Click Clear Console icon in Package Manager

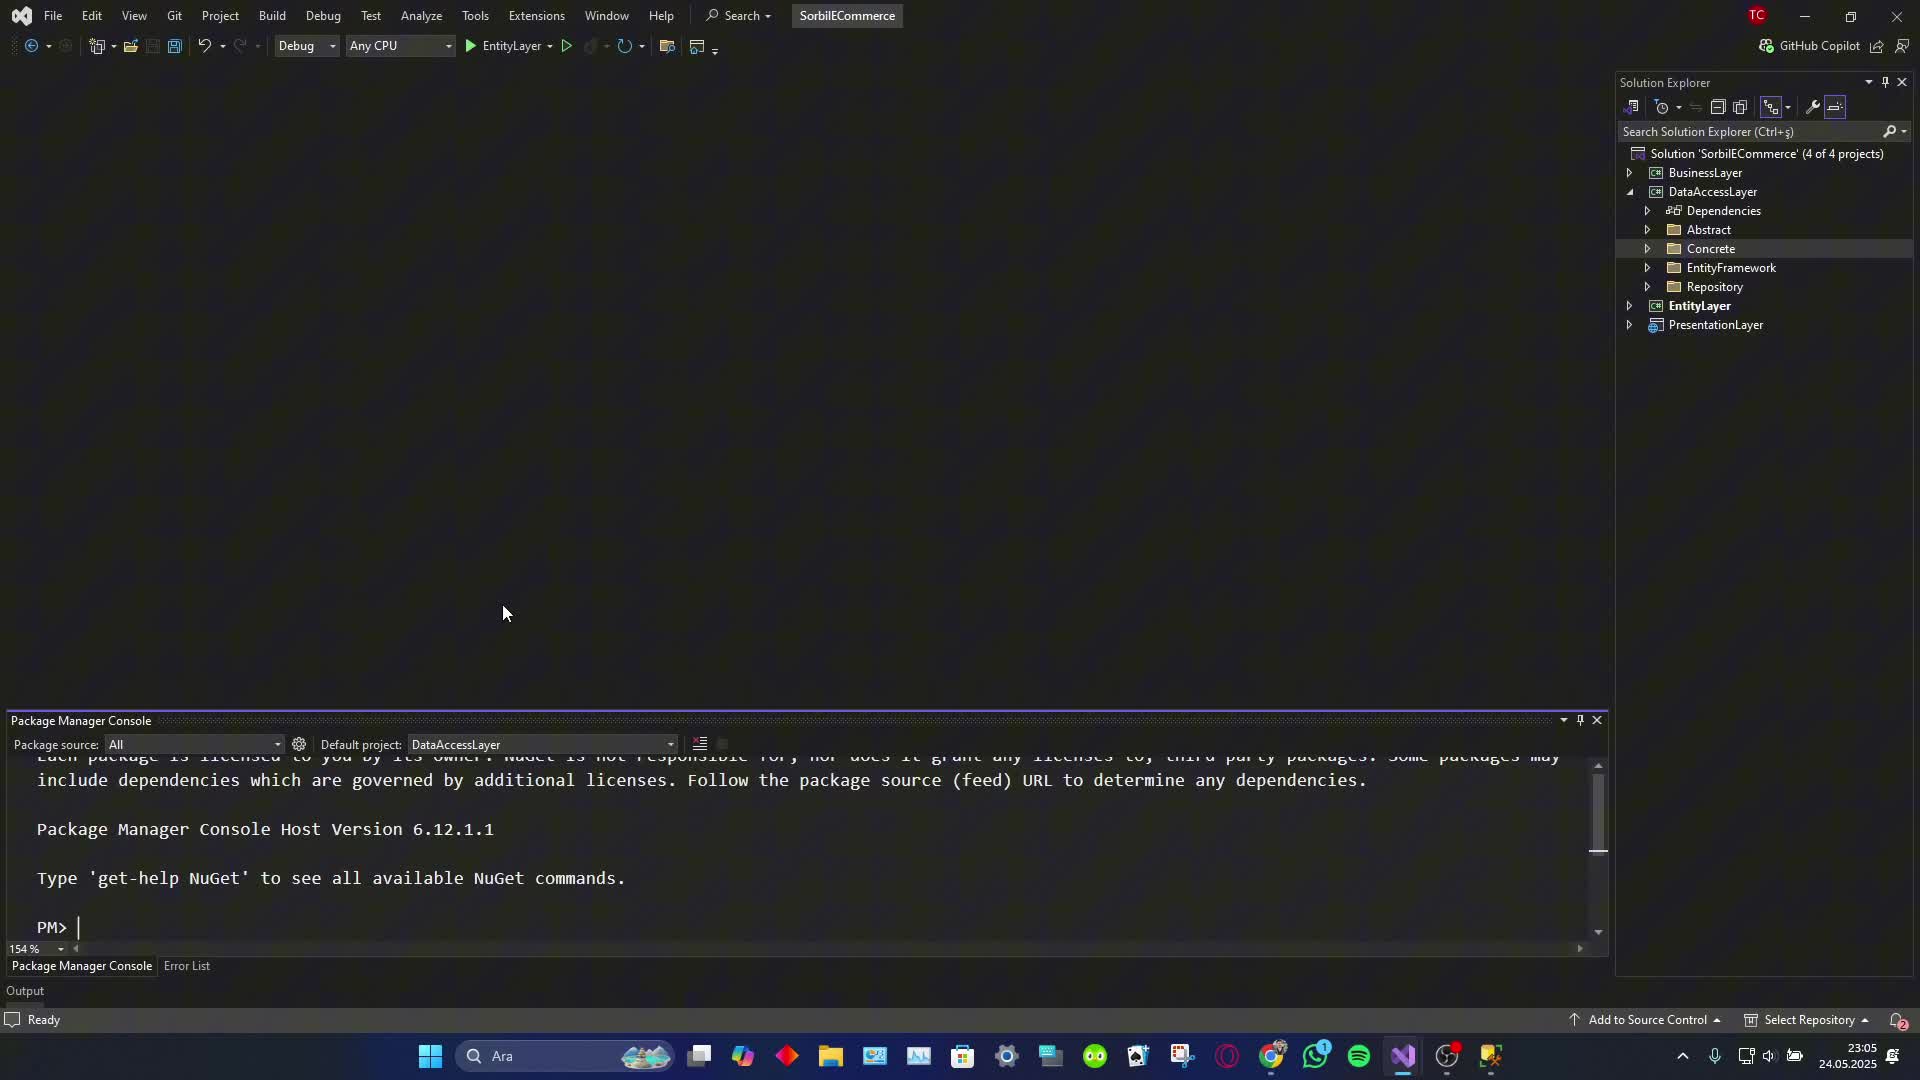pos(700,744)
